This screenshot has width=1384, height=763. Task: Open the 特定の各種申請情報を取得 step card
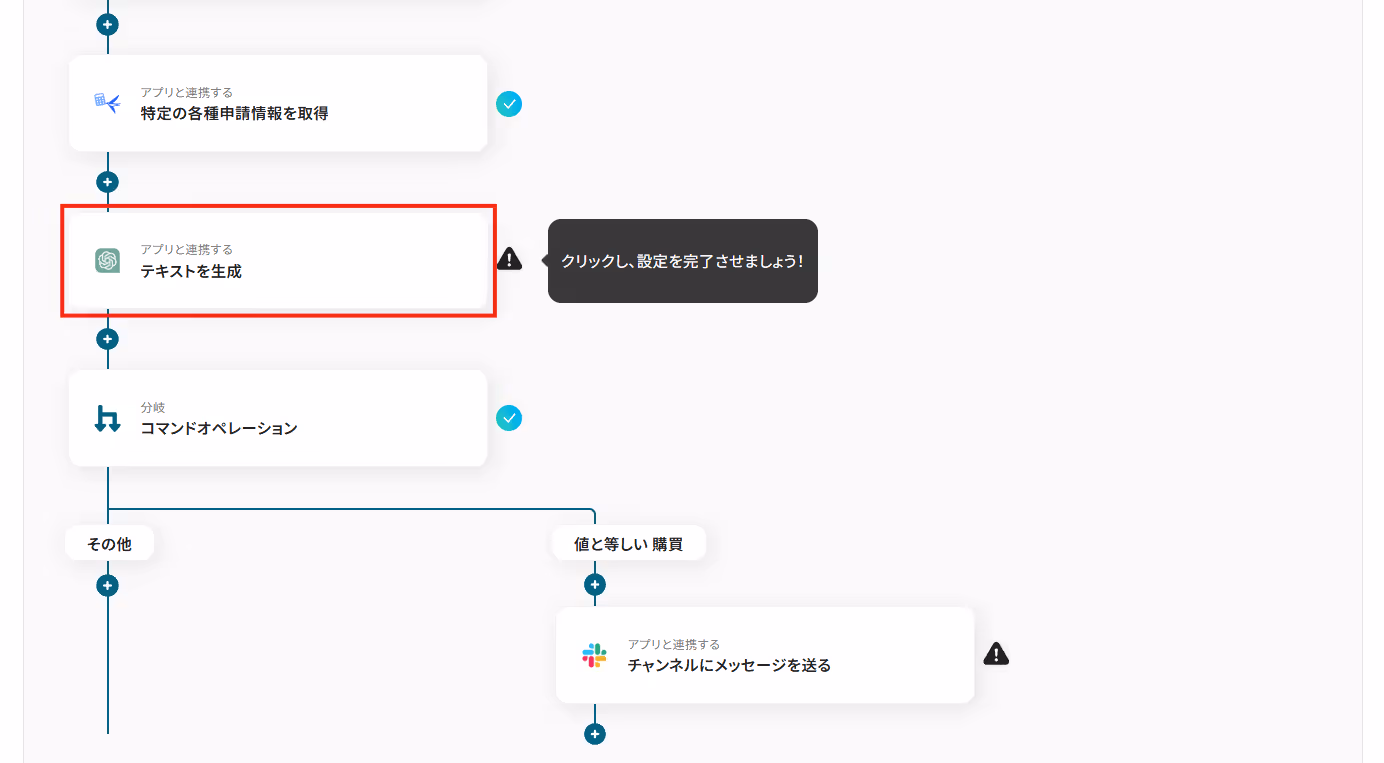click(x=278, y=103)
